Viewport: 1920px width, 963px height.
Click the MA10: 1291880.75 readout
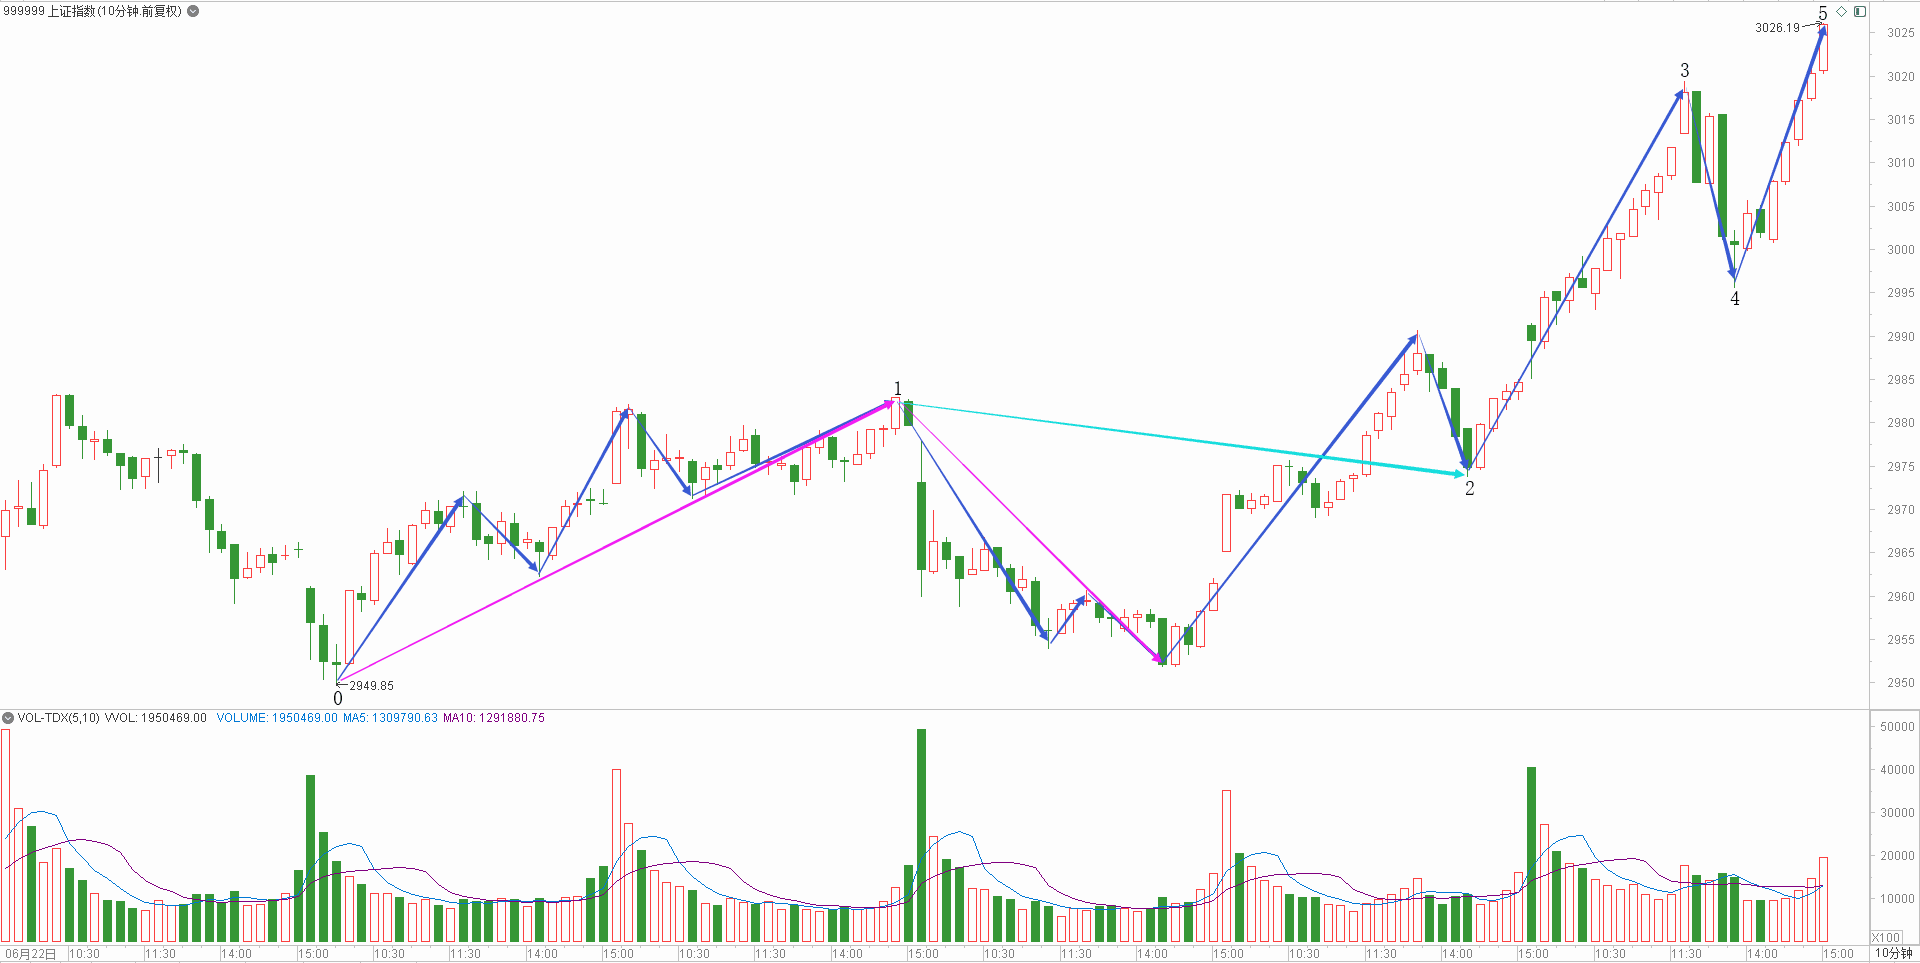pos(494,718)
